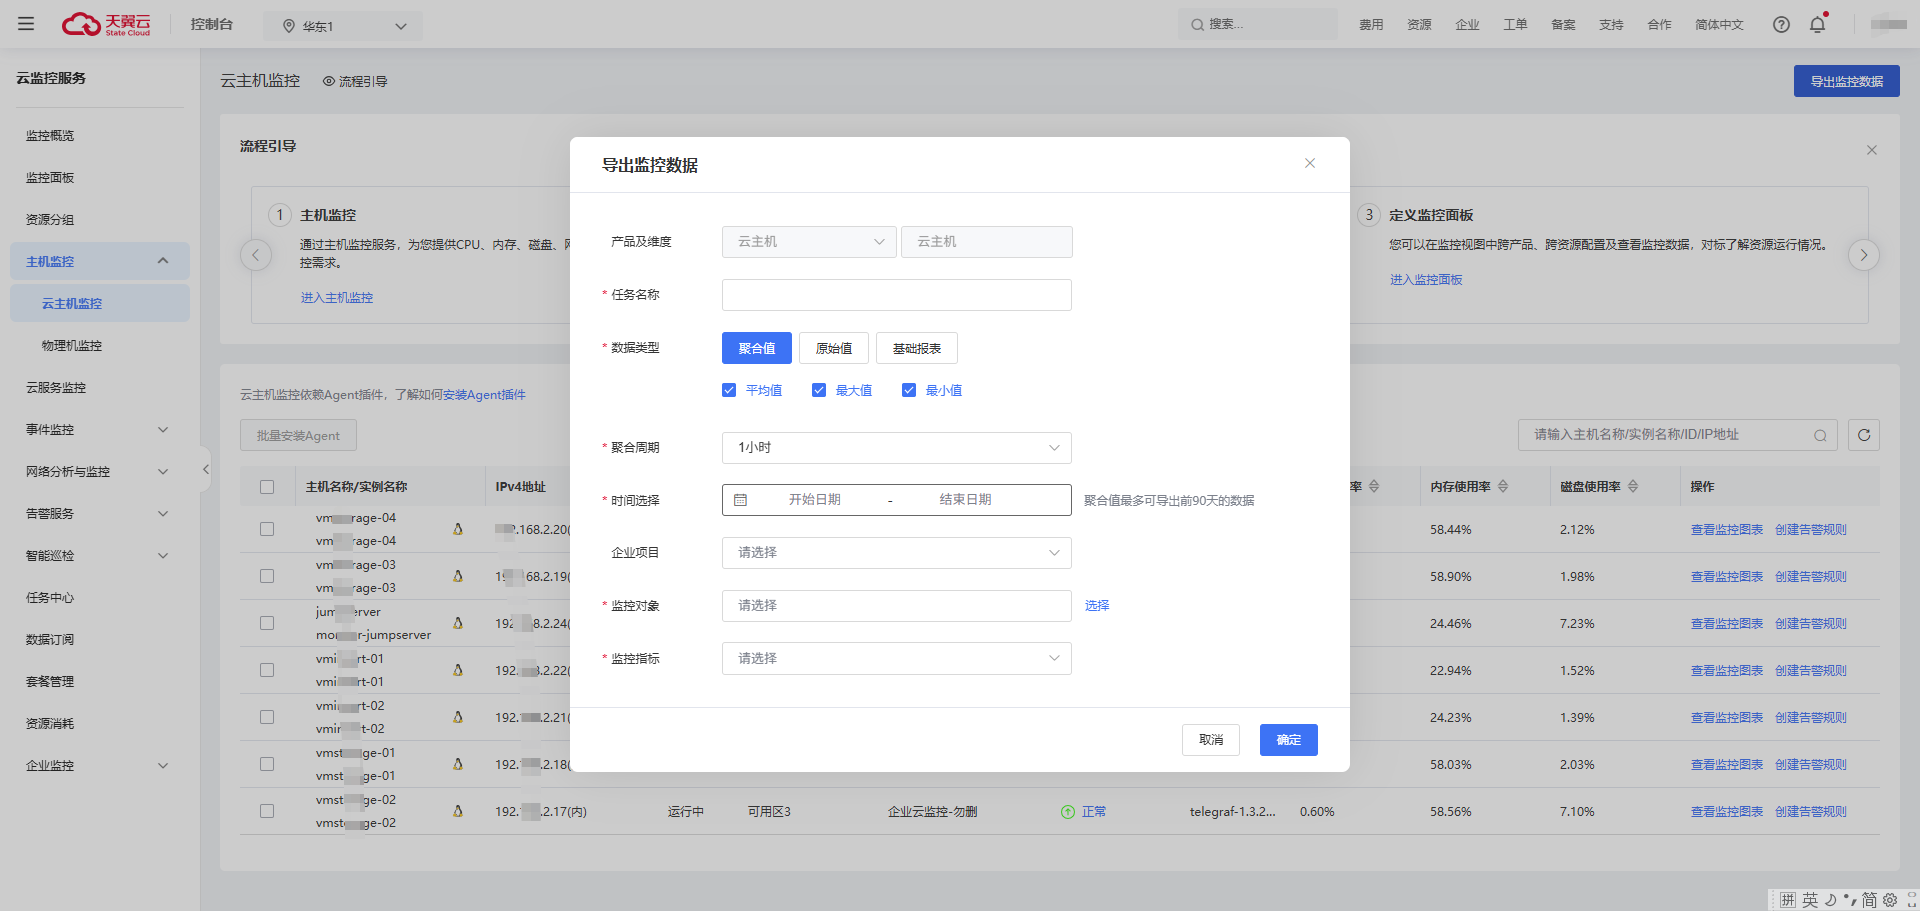Click Linux icon of jumpserver row

[458, 623]
